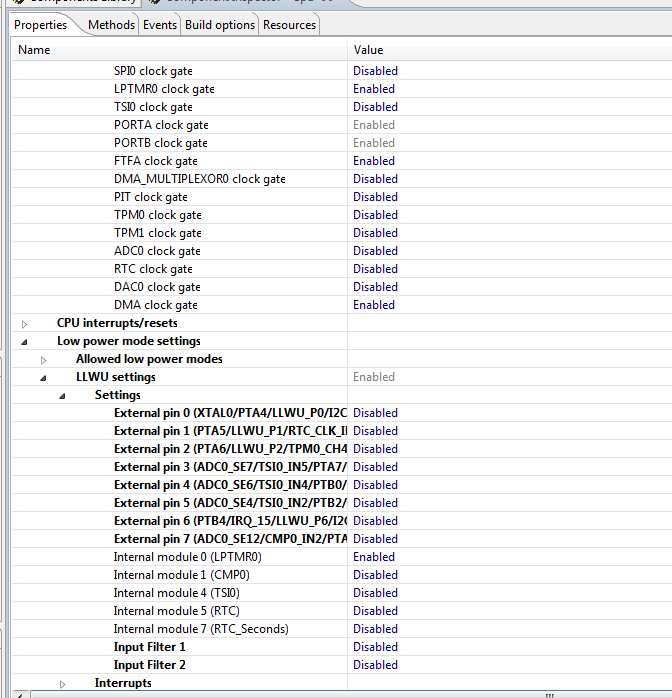Toggle the SPI0 clock gate value
672x698 pixels.
[x=375, y=71]
